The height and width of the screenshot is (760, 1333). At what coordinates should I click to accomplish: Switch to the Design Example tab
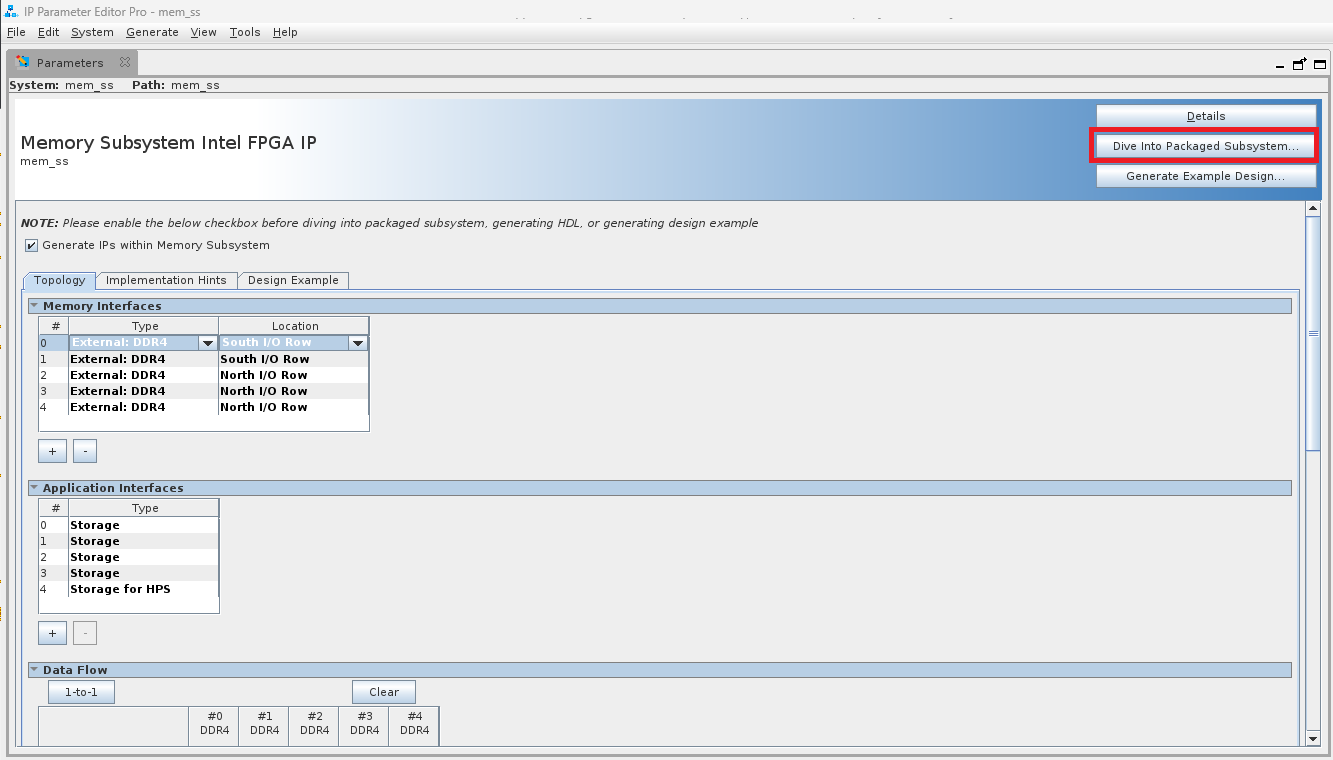[293, 280]
